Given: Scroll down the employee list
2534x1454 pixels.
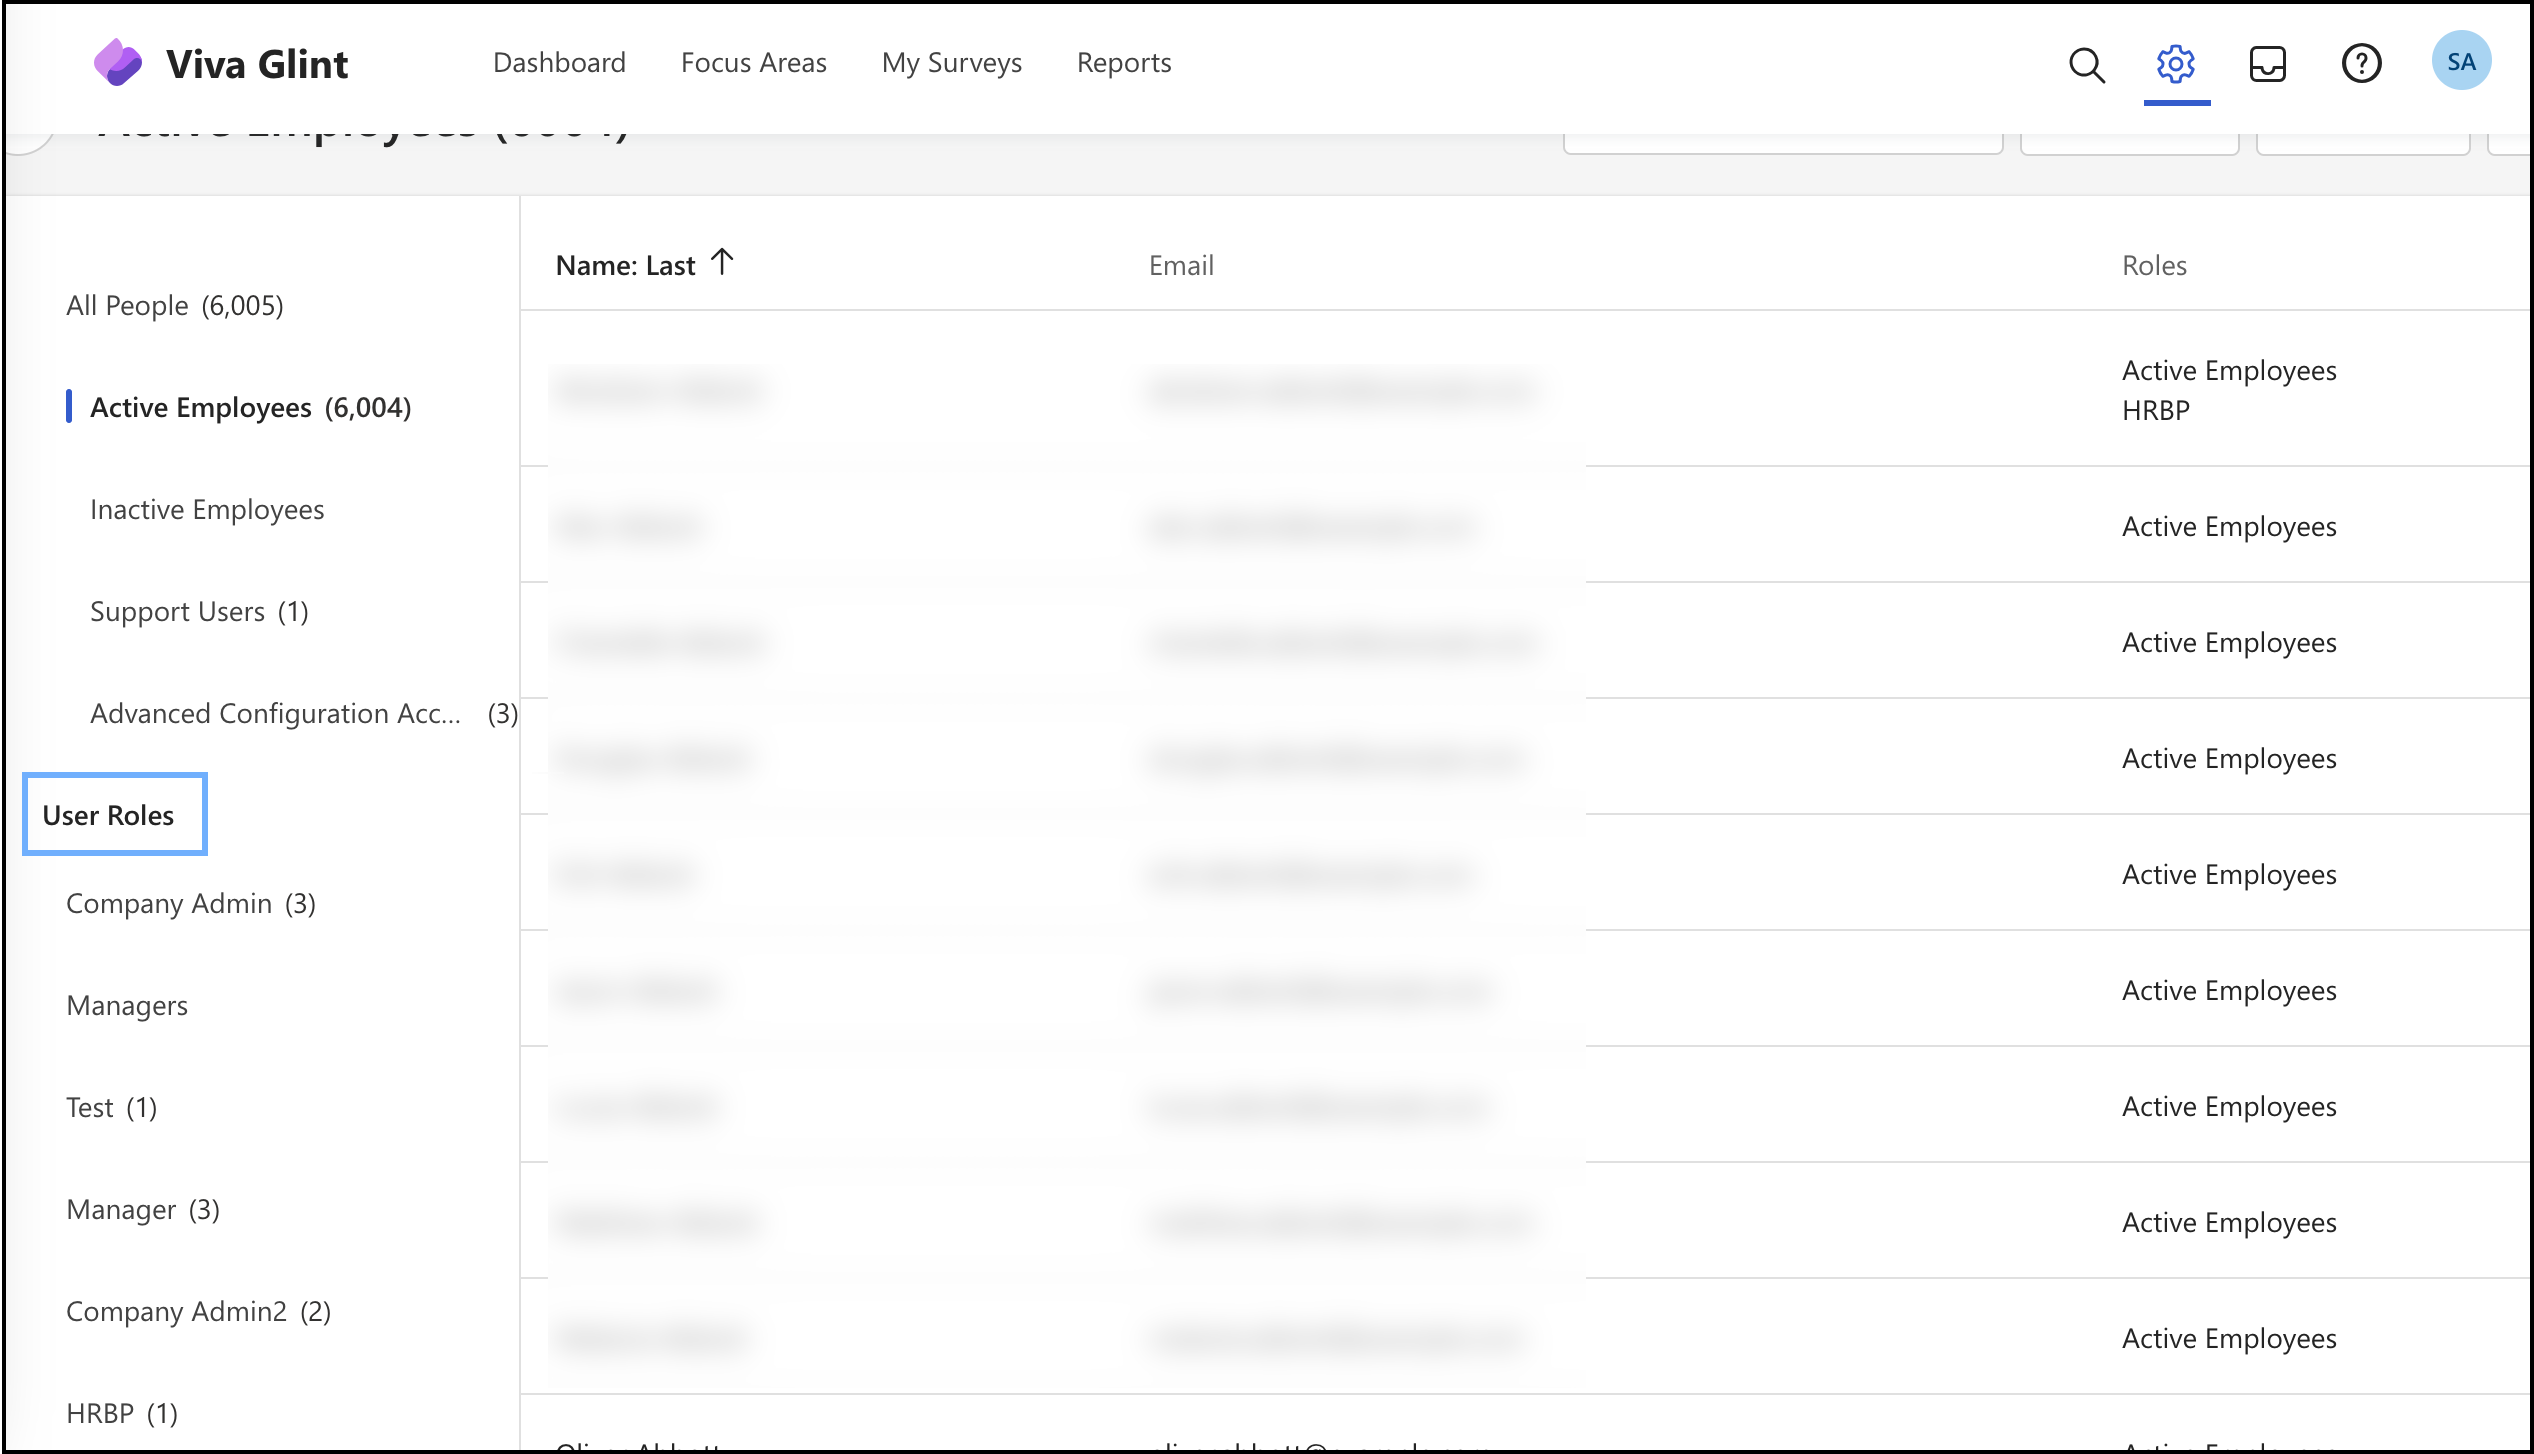Looking at the screenshot, I should click(x=2520, y=853).
